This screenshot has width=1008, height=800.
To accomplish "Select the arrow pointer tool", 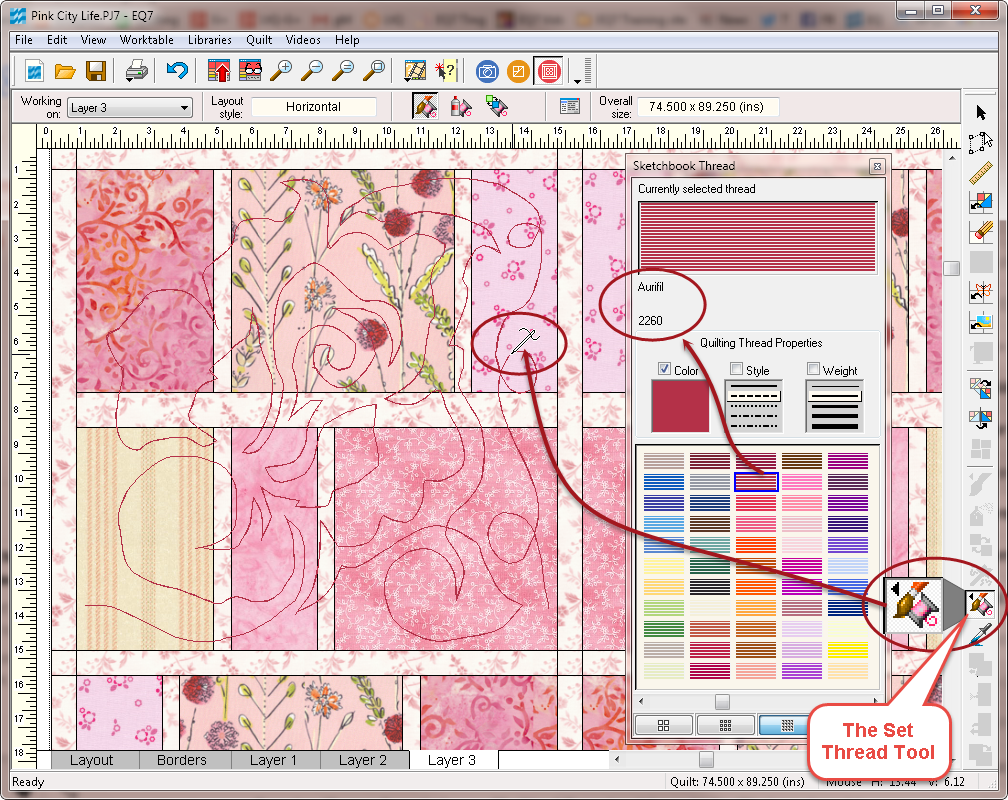I will pyautogui.click(x=983, y=110).
